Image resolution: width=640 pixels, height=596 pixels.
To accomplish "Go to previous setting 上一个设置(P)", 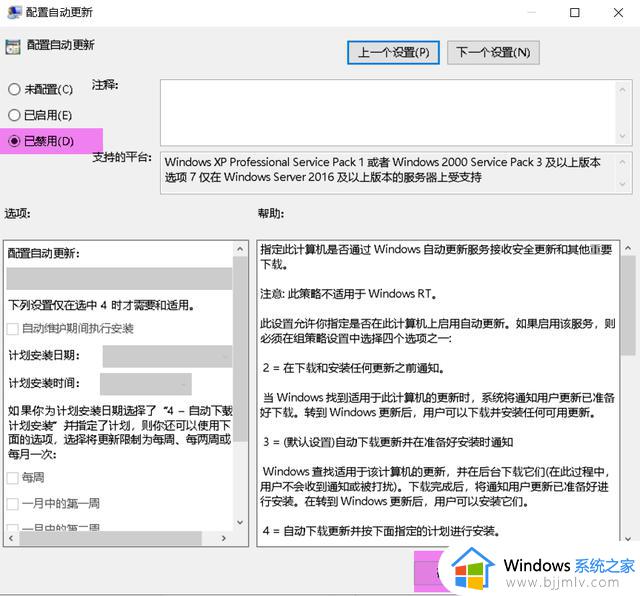I will pos(393,52).
